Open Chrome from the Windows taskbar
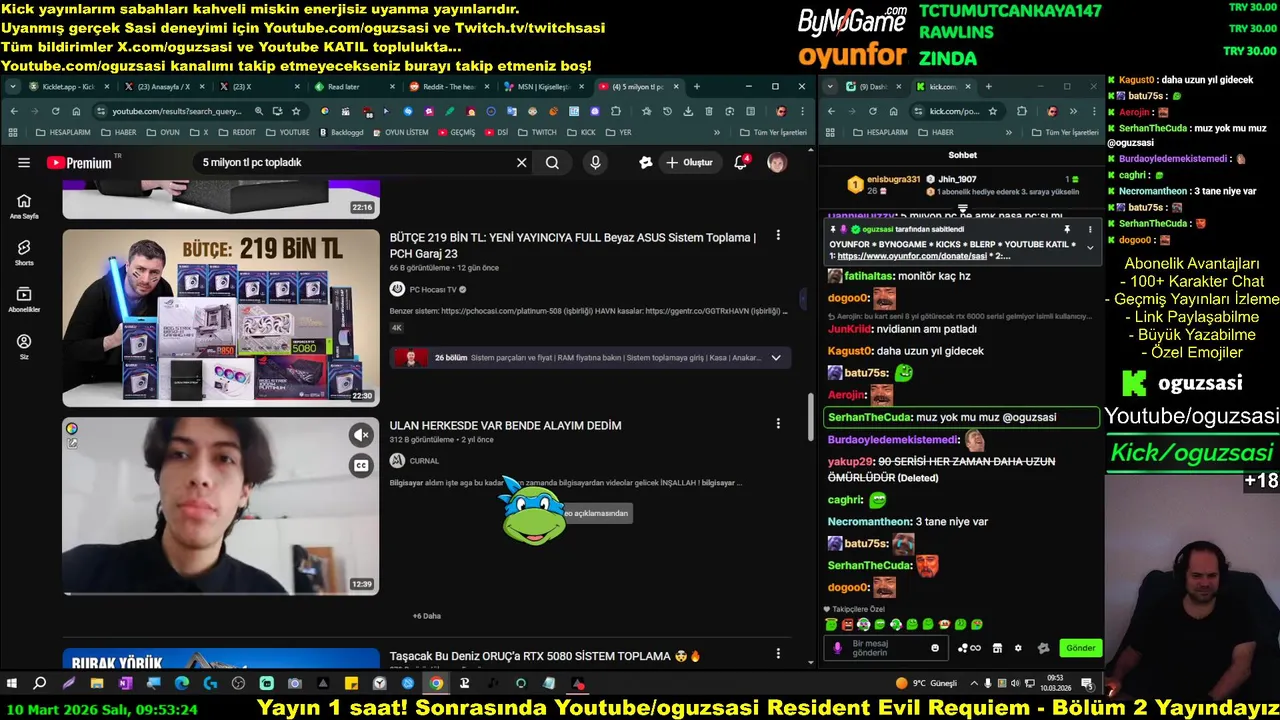The height and width of the screenshot is (720, 1280). 436,684
